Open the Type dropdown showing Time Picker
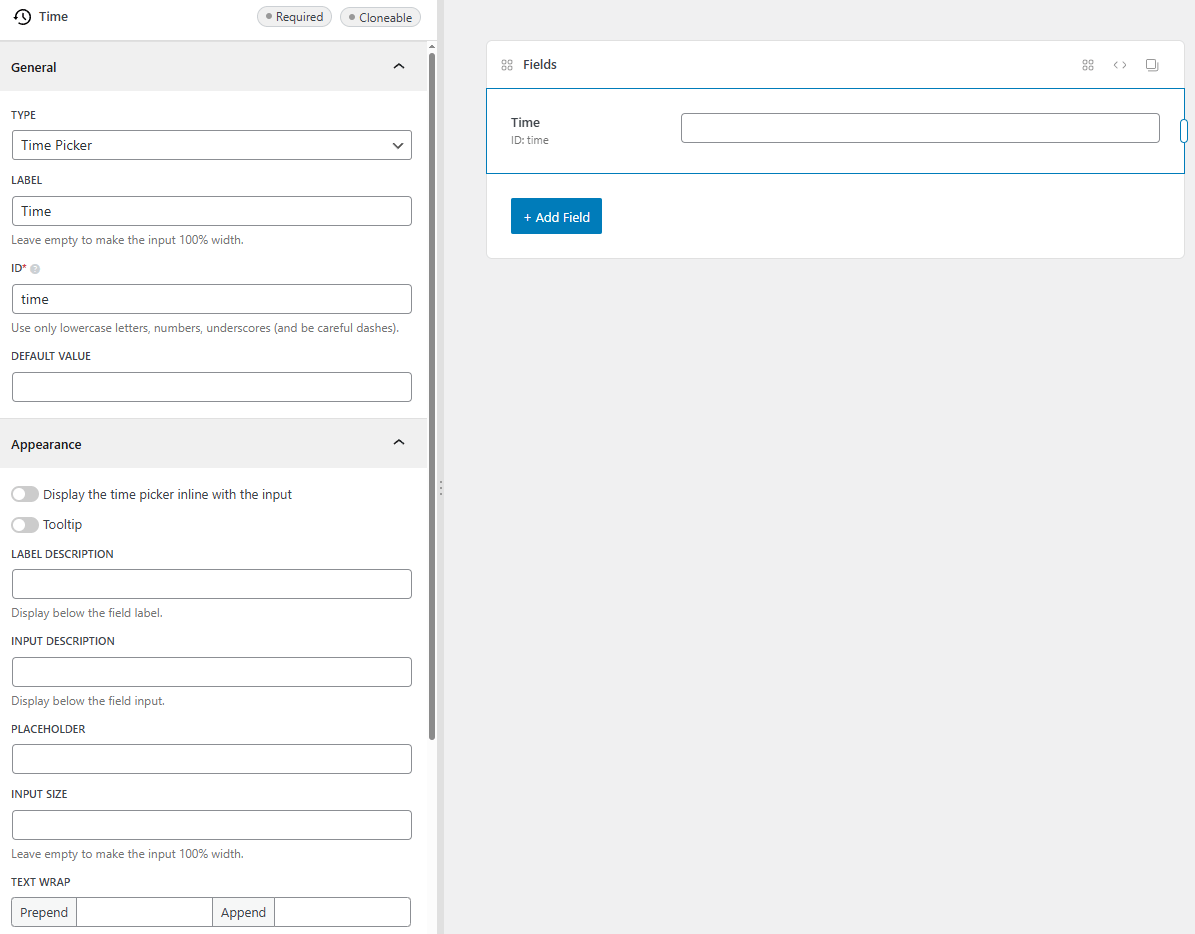The image size is (1195, 934). pos(211,145)
